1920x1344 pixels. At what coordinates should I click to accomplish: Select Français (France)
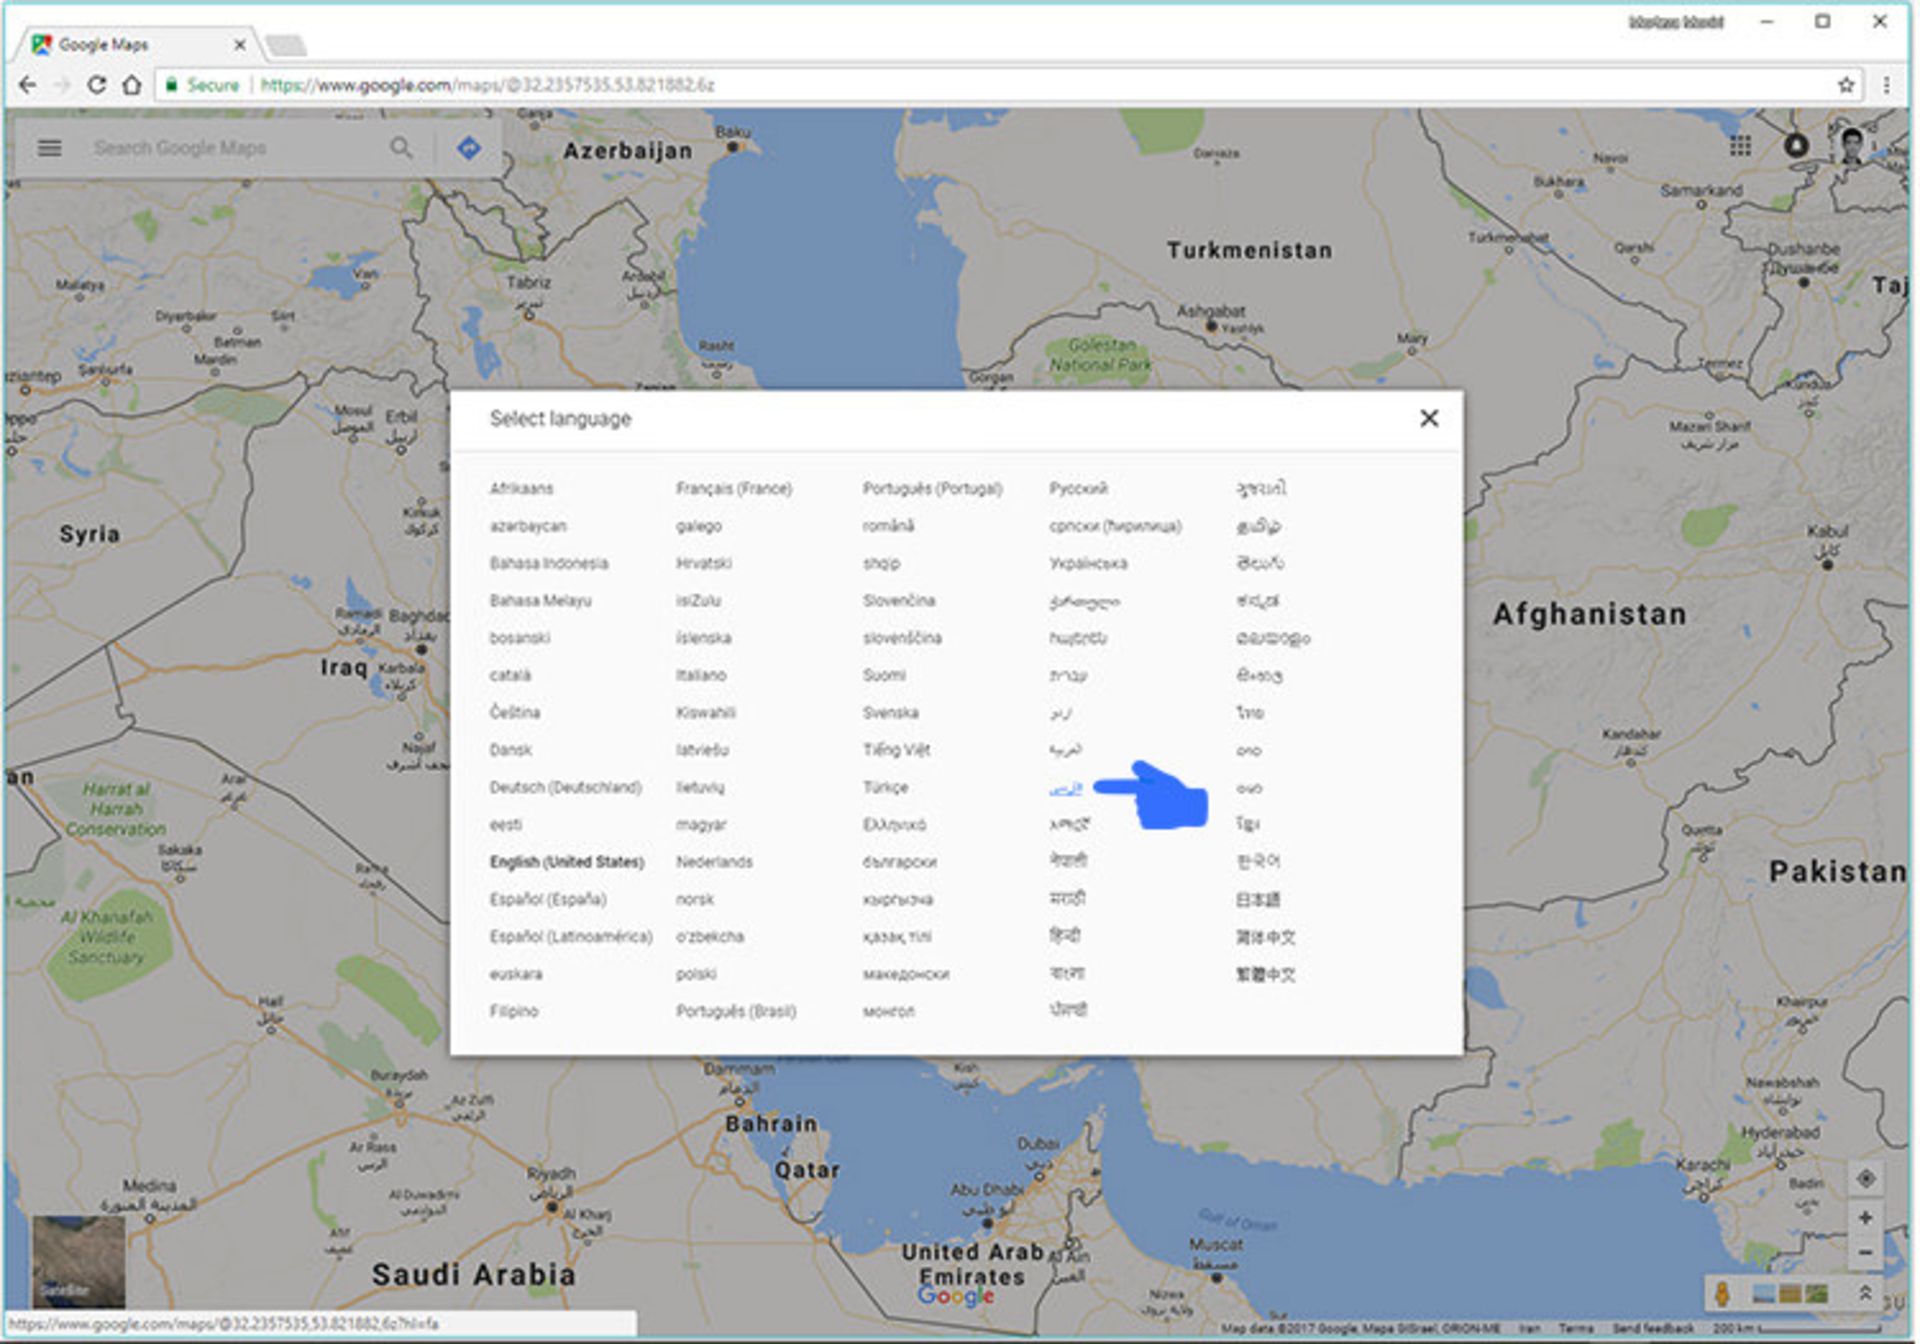(x=734, y=488)
